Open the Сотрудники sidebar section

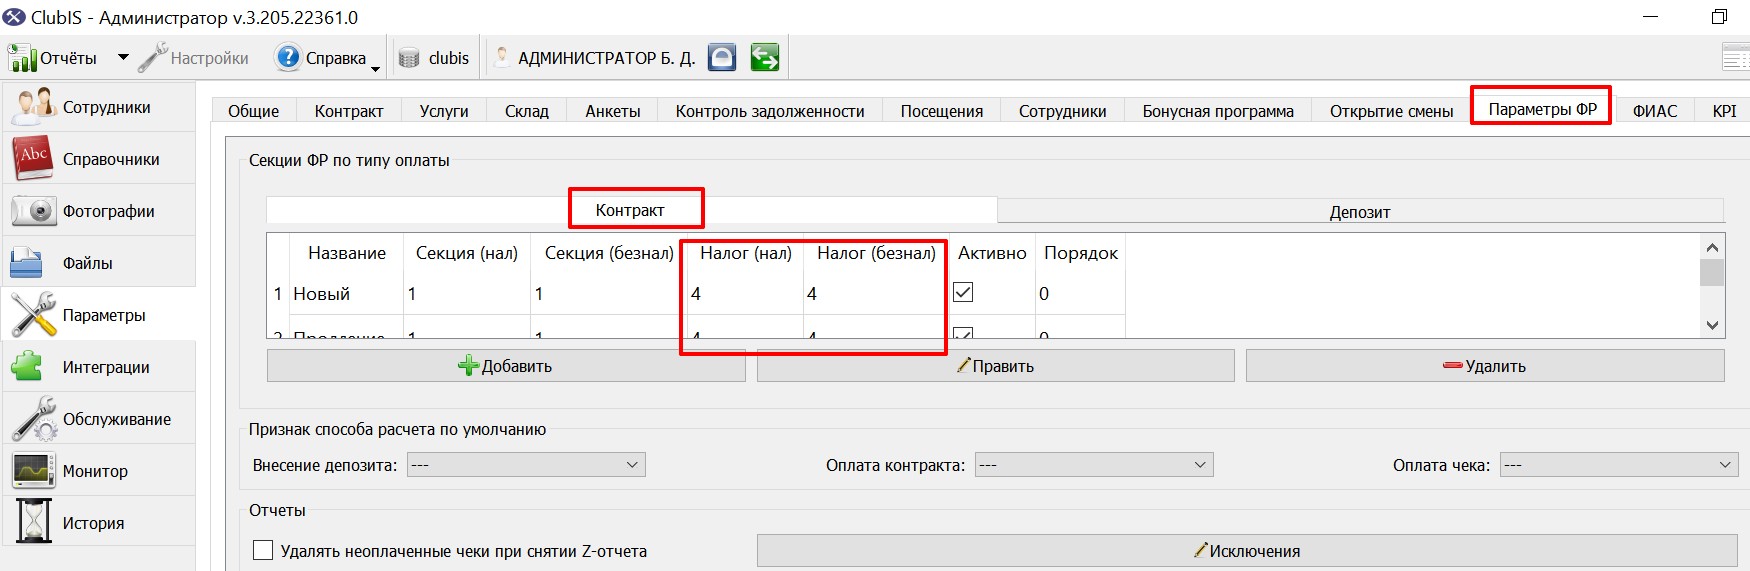[x=98, y=107]
